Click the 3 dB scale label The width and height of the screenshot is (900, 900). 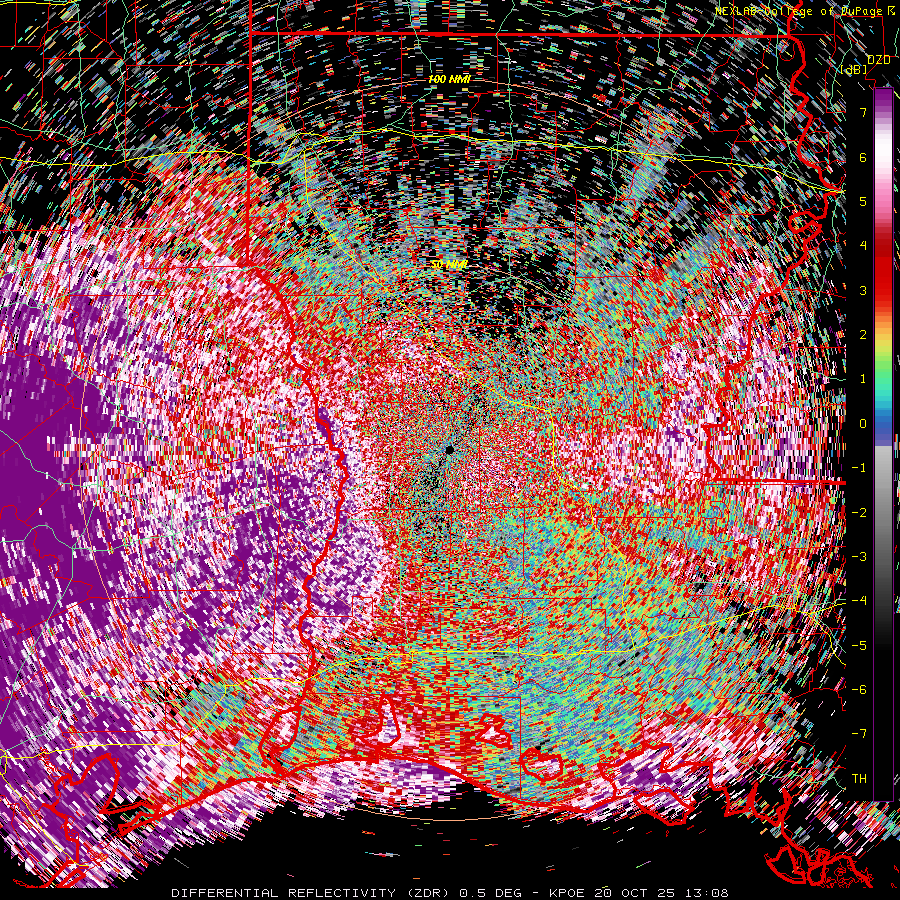tap(863, 290)
